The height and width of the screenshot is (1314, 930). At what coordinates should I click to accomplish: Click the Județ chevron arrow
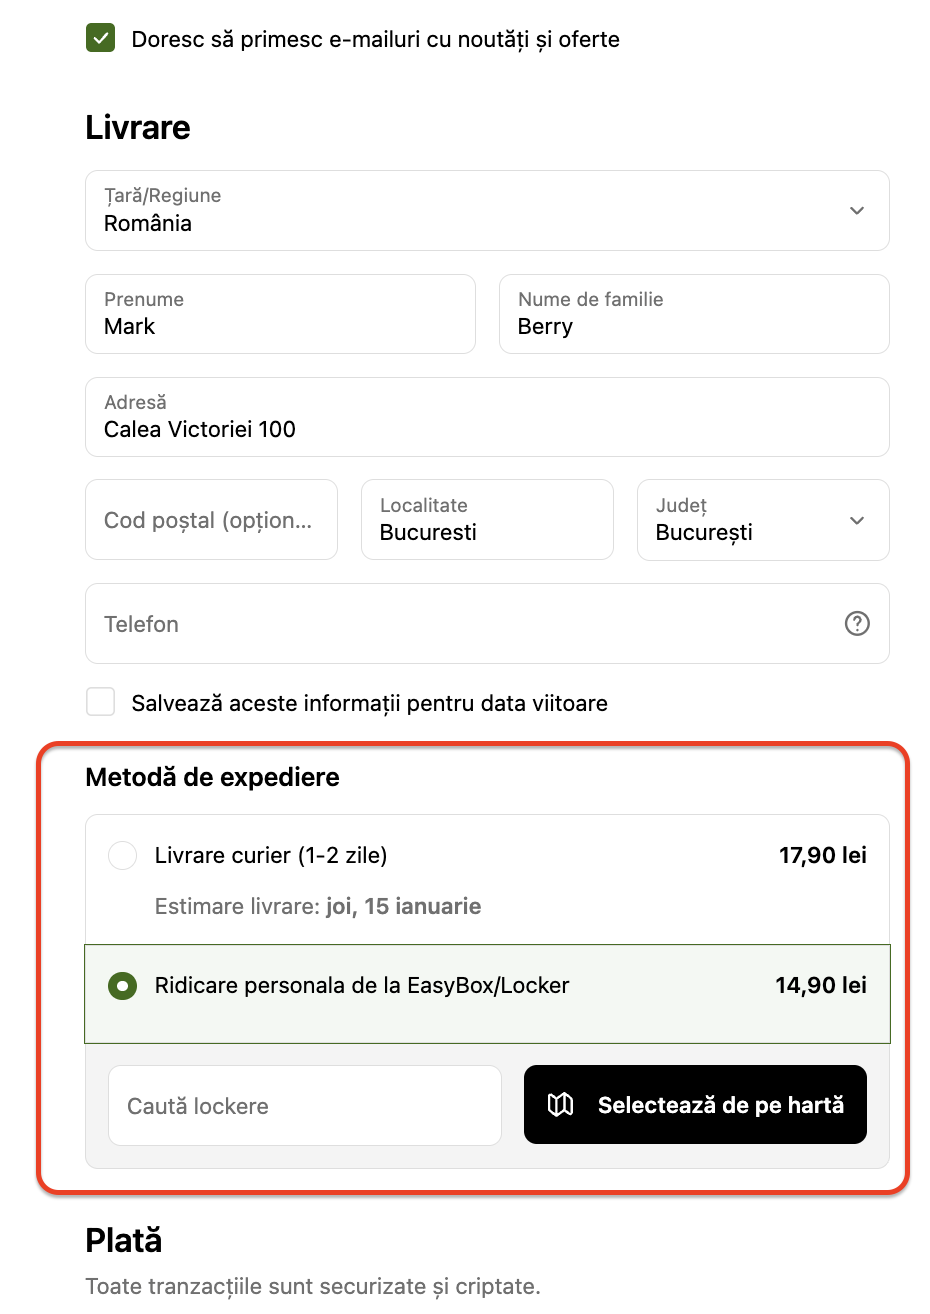[x=857, y=521]
